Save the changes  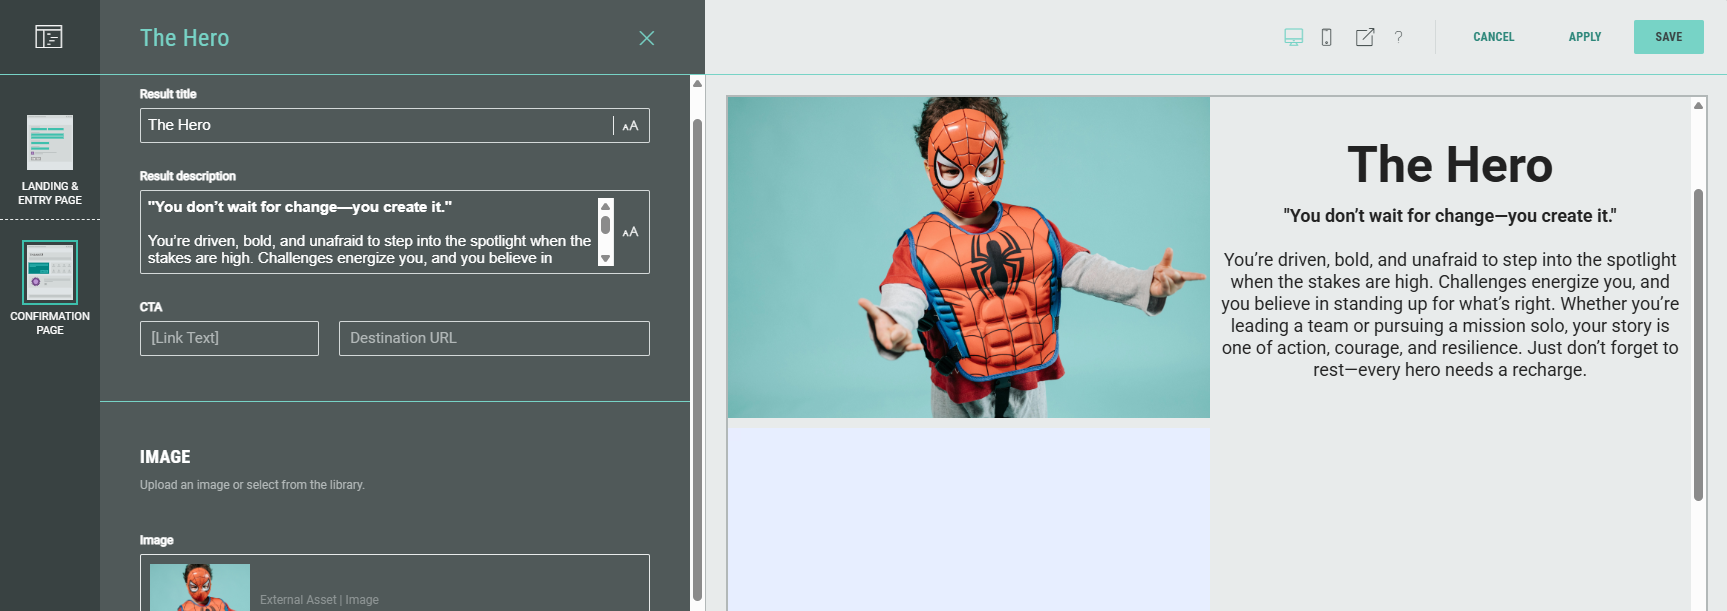click(1668, 37)
